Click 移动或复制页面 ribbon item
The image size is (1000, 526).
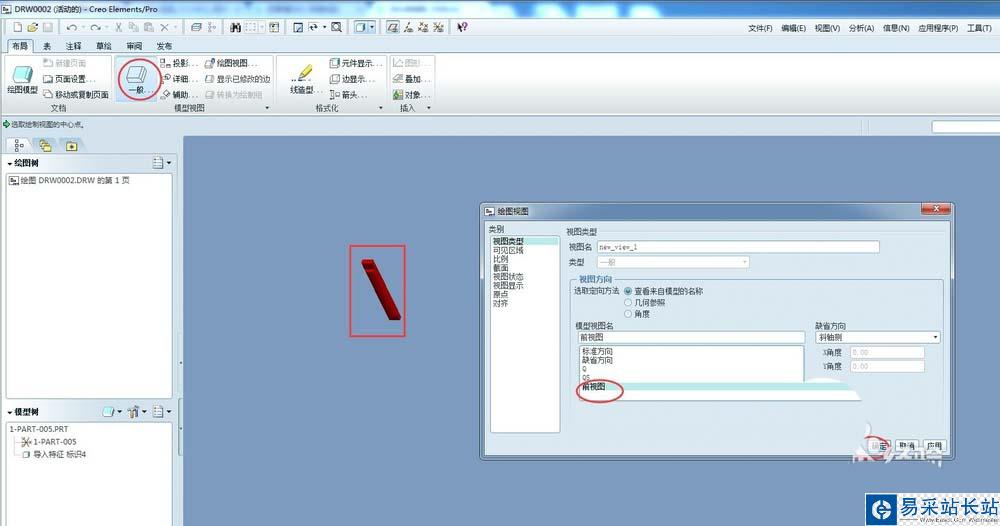[x=75, y=94]
